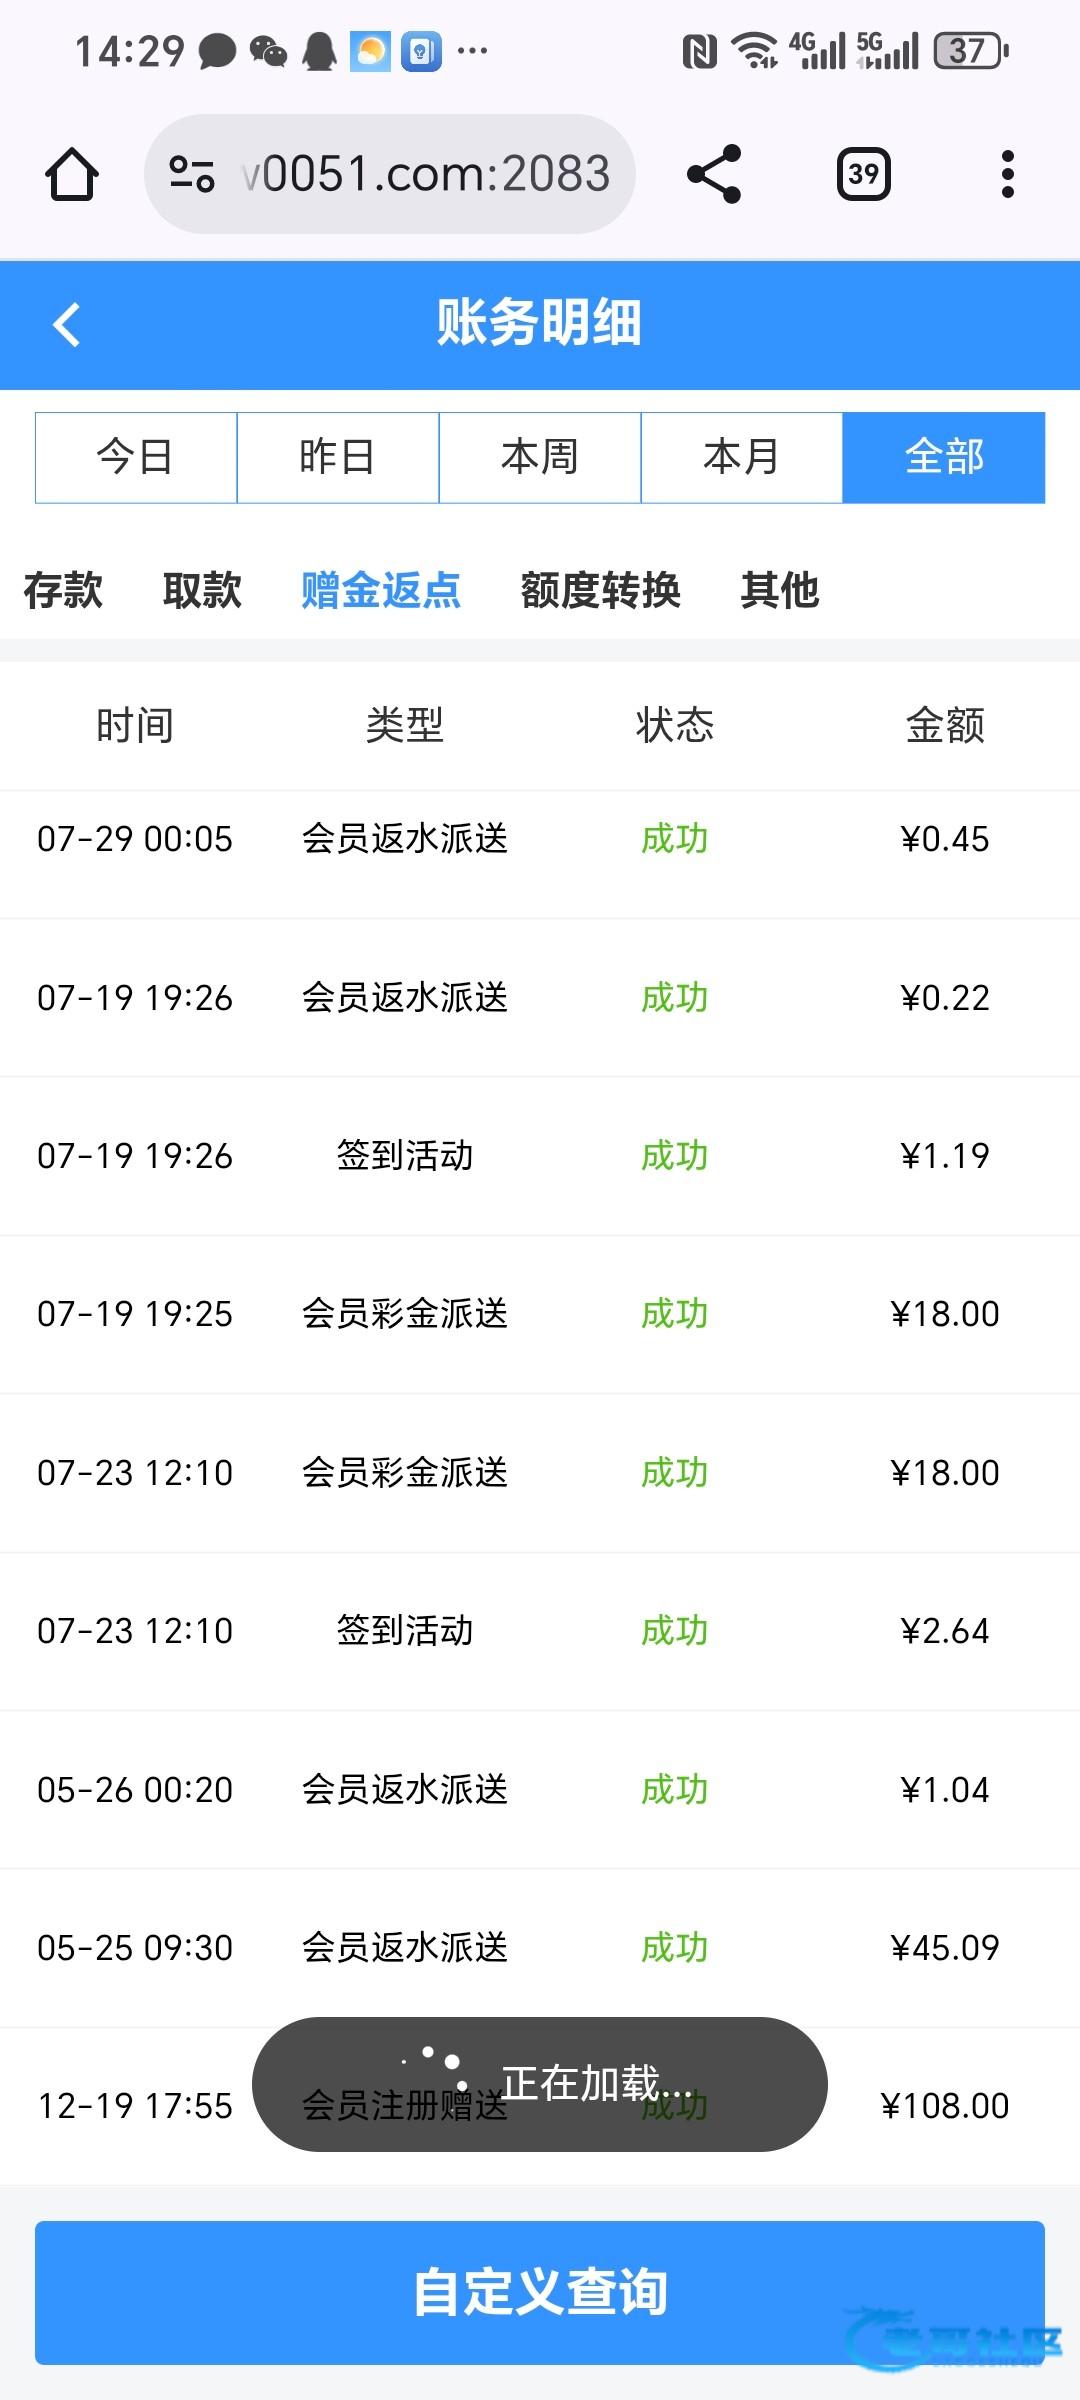Tap the WeChat notification icon

268,51
